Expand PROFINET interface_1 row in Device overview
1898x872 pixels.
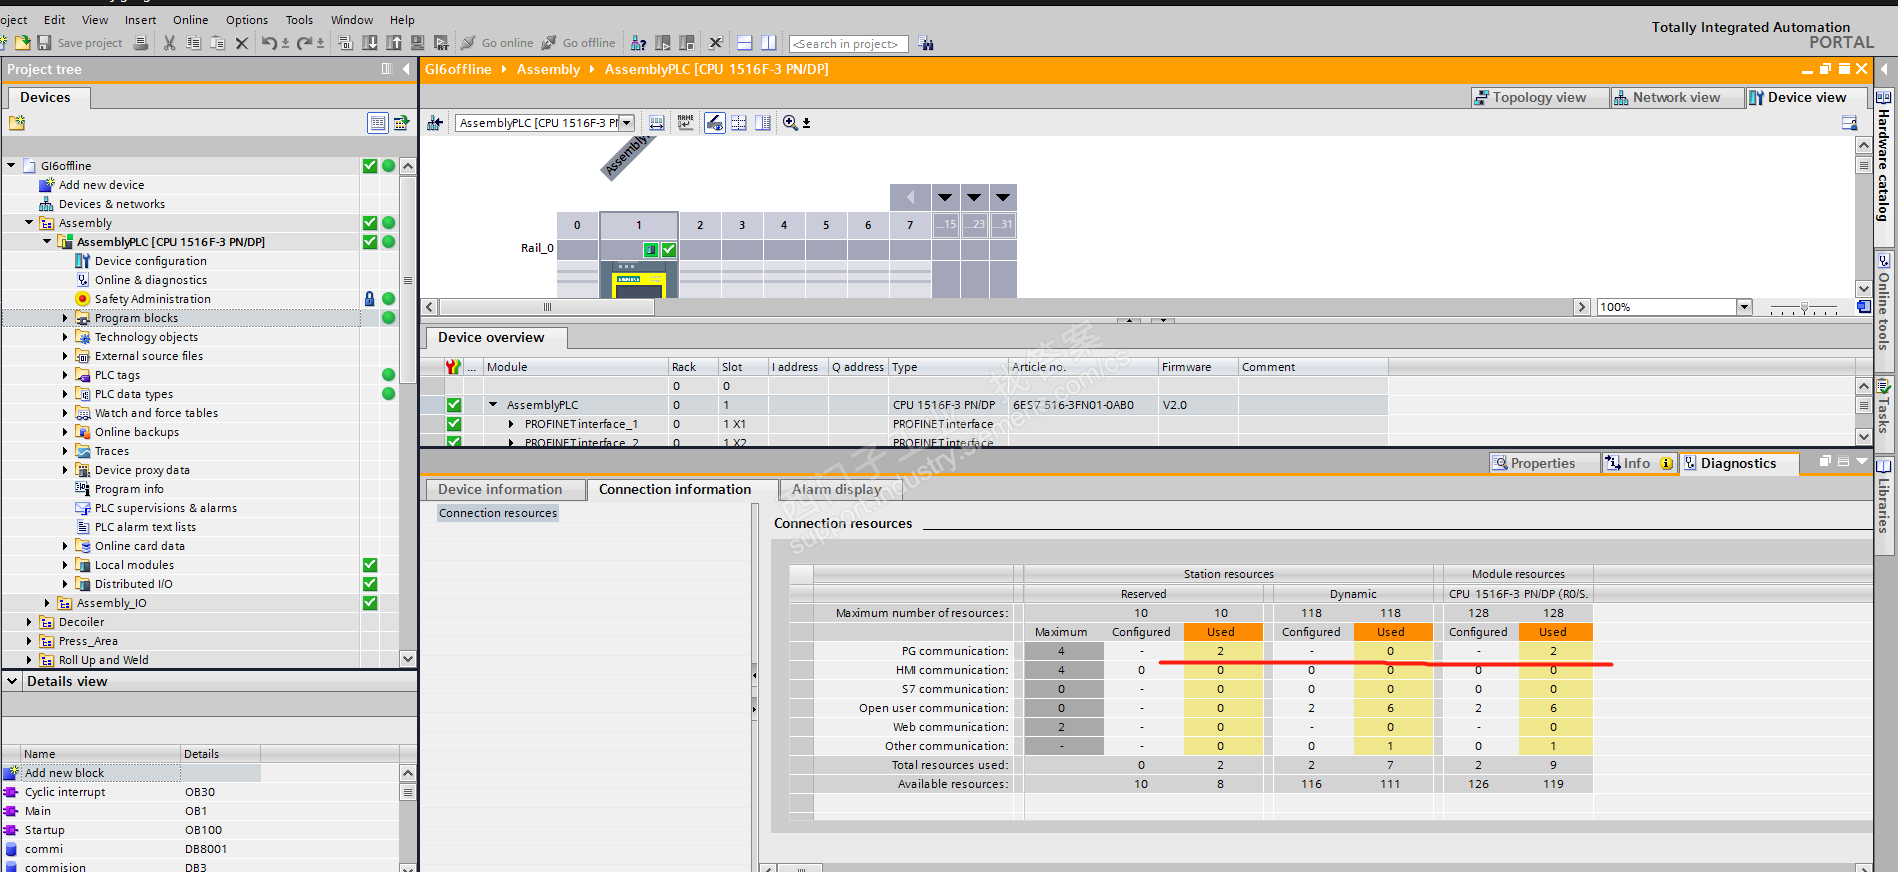tap(511, 424)
